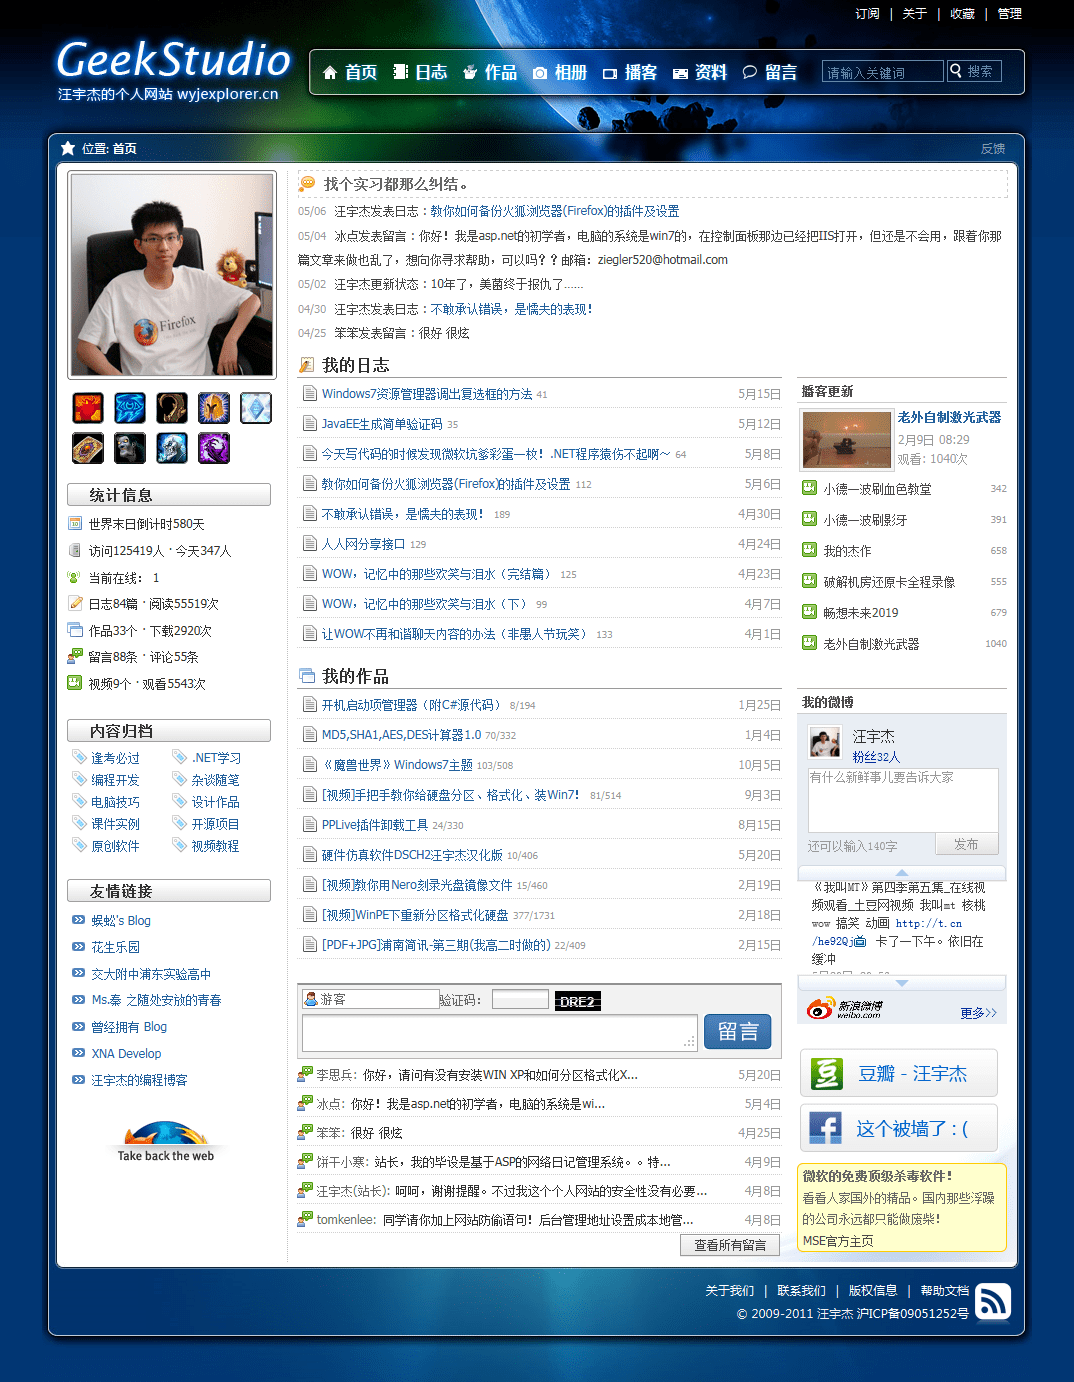This screenshot has height=1382, width=1074.
Task: Click the broadcast icon beside 播客
Action: point(609,71)
